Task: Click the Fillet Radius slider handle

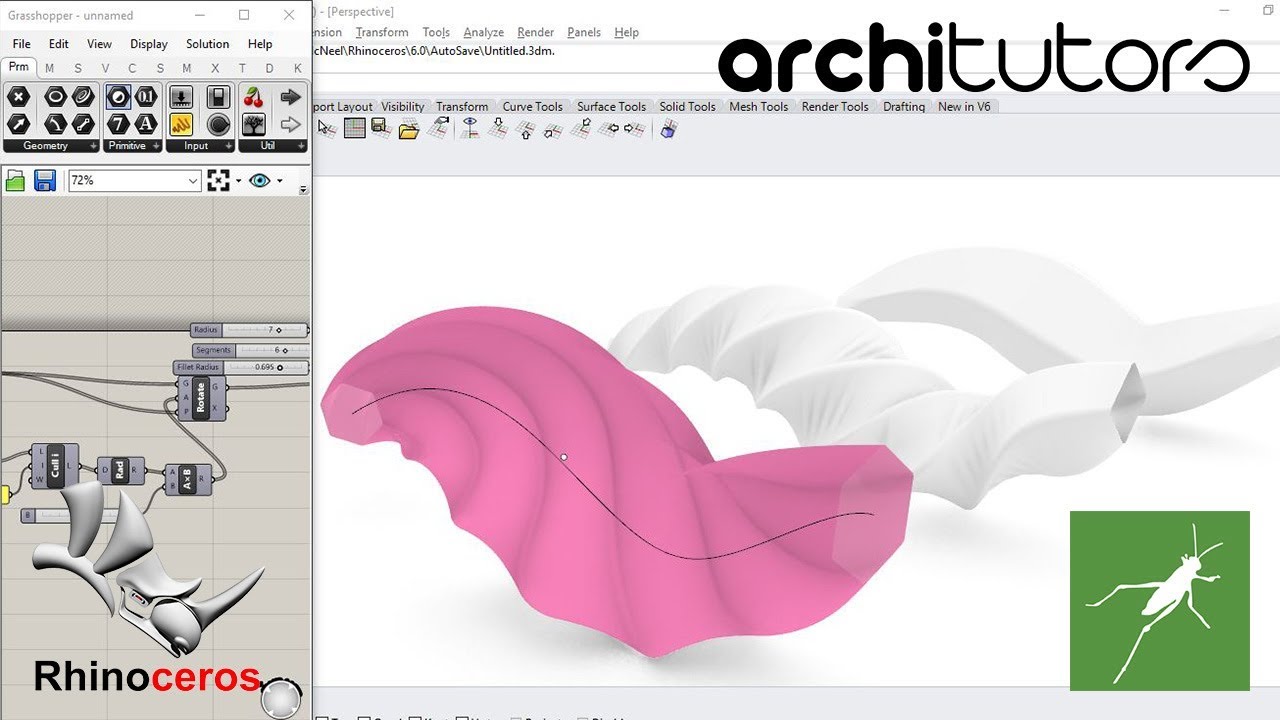Action: [280, 367]
